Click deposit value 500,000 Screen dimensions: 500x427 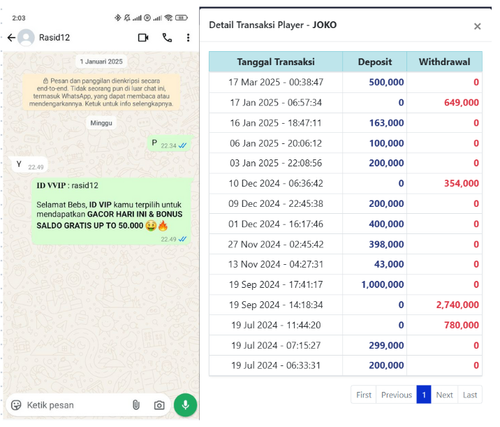[386, 82]
